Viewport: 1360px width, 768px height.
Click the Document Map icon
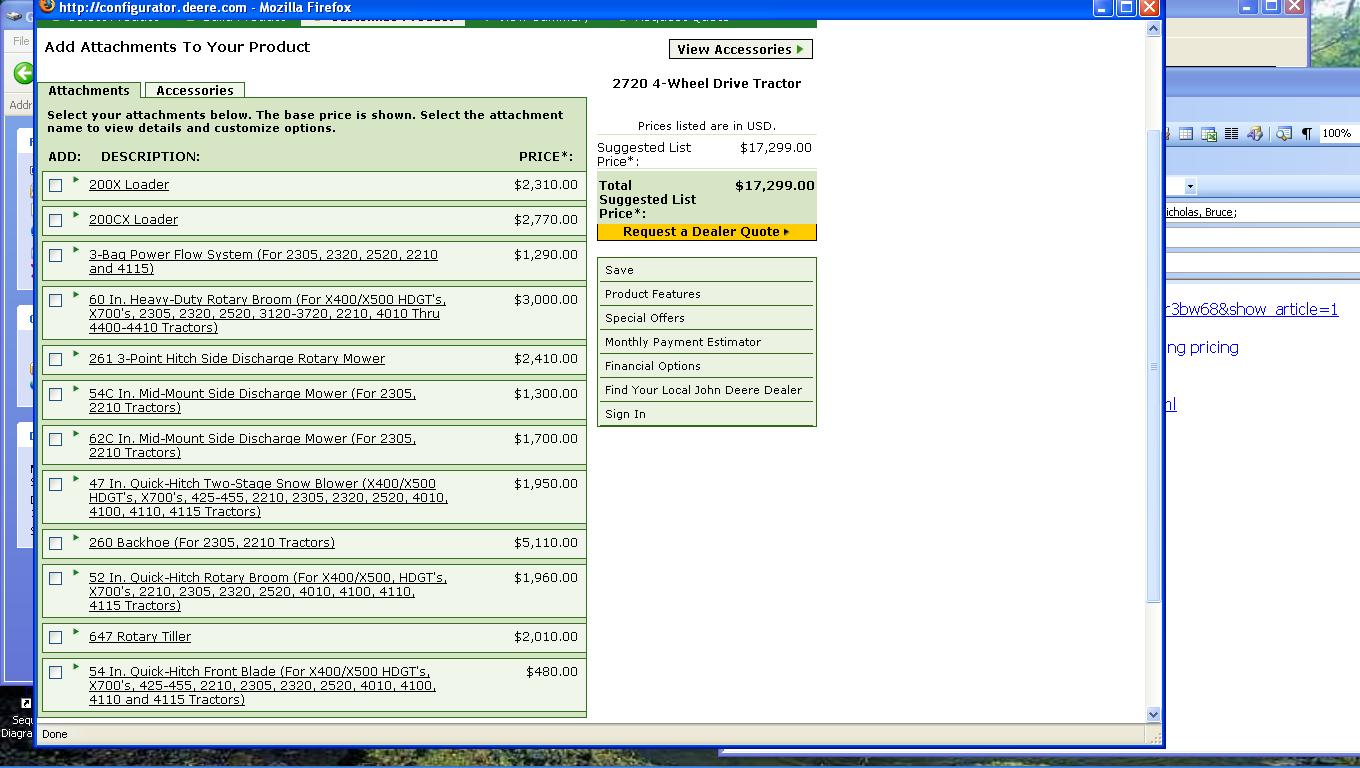point(1284,134)
